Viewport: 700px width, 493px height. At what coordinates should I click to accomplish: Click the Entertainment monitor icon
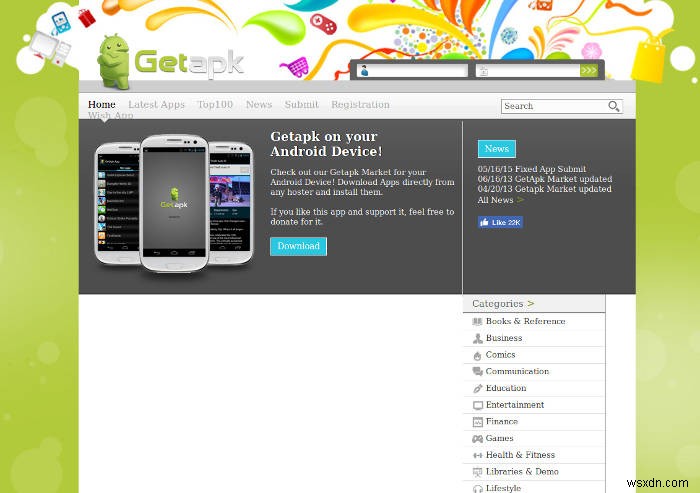point(478,405)
